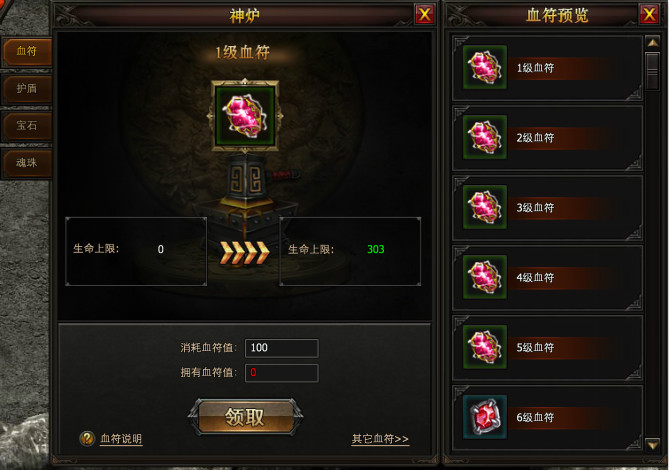
Task: Click the 拥有血符值 field
Action: pyautogui.click(x=282, y=373)
